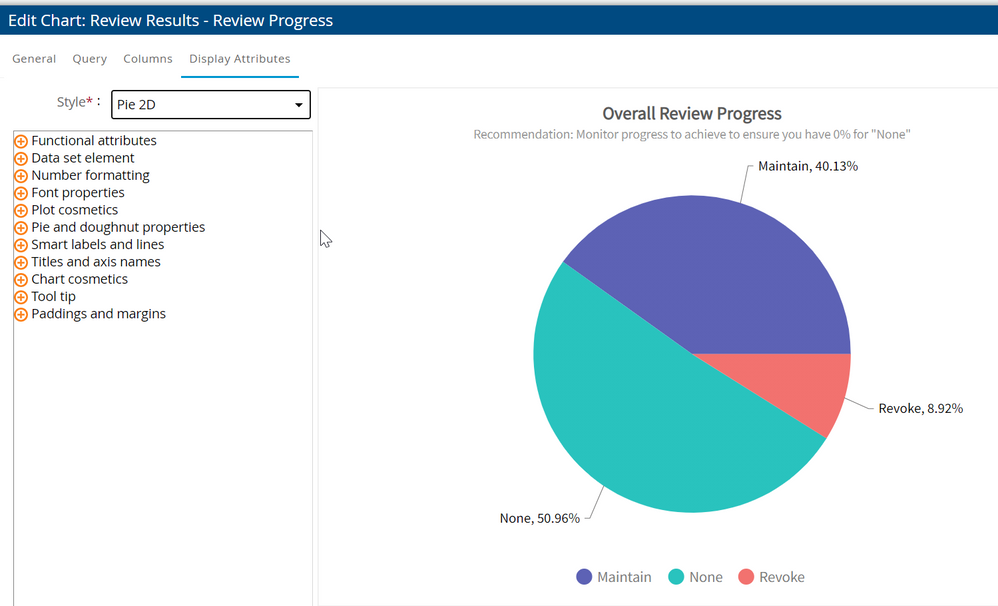This screenshot has height=606, width=998.
Task: Click the red Revoke pie slice
Action: (x=810, y=388)
